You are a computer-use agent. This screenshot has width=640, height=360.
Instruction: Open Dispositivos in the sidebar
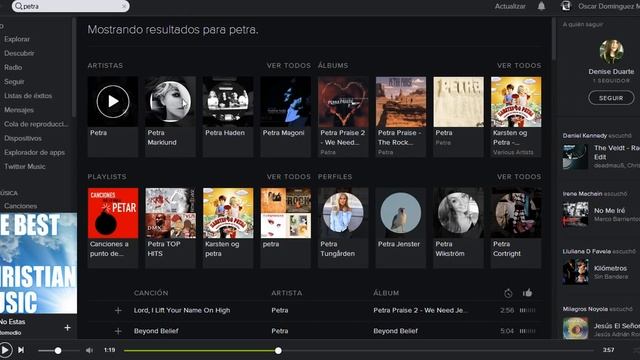pyautogui.click(x=23, y=138)
